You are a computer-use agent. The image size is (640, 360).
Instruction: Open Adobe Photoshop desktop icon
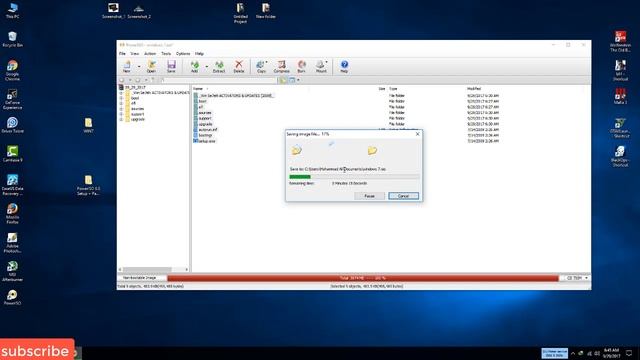pos(12,243)
